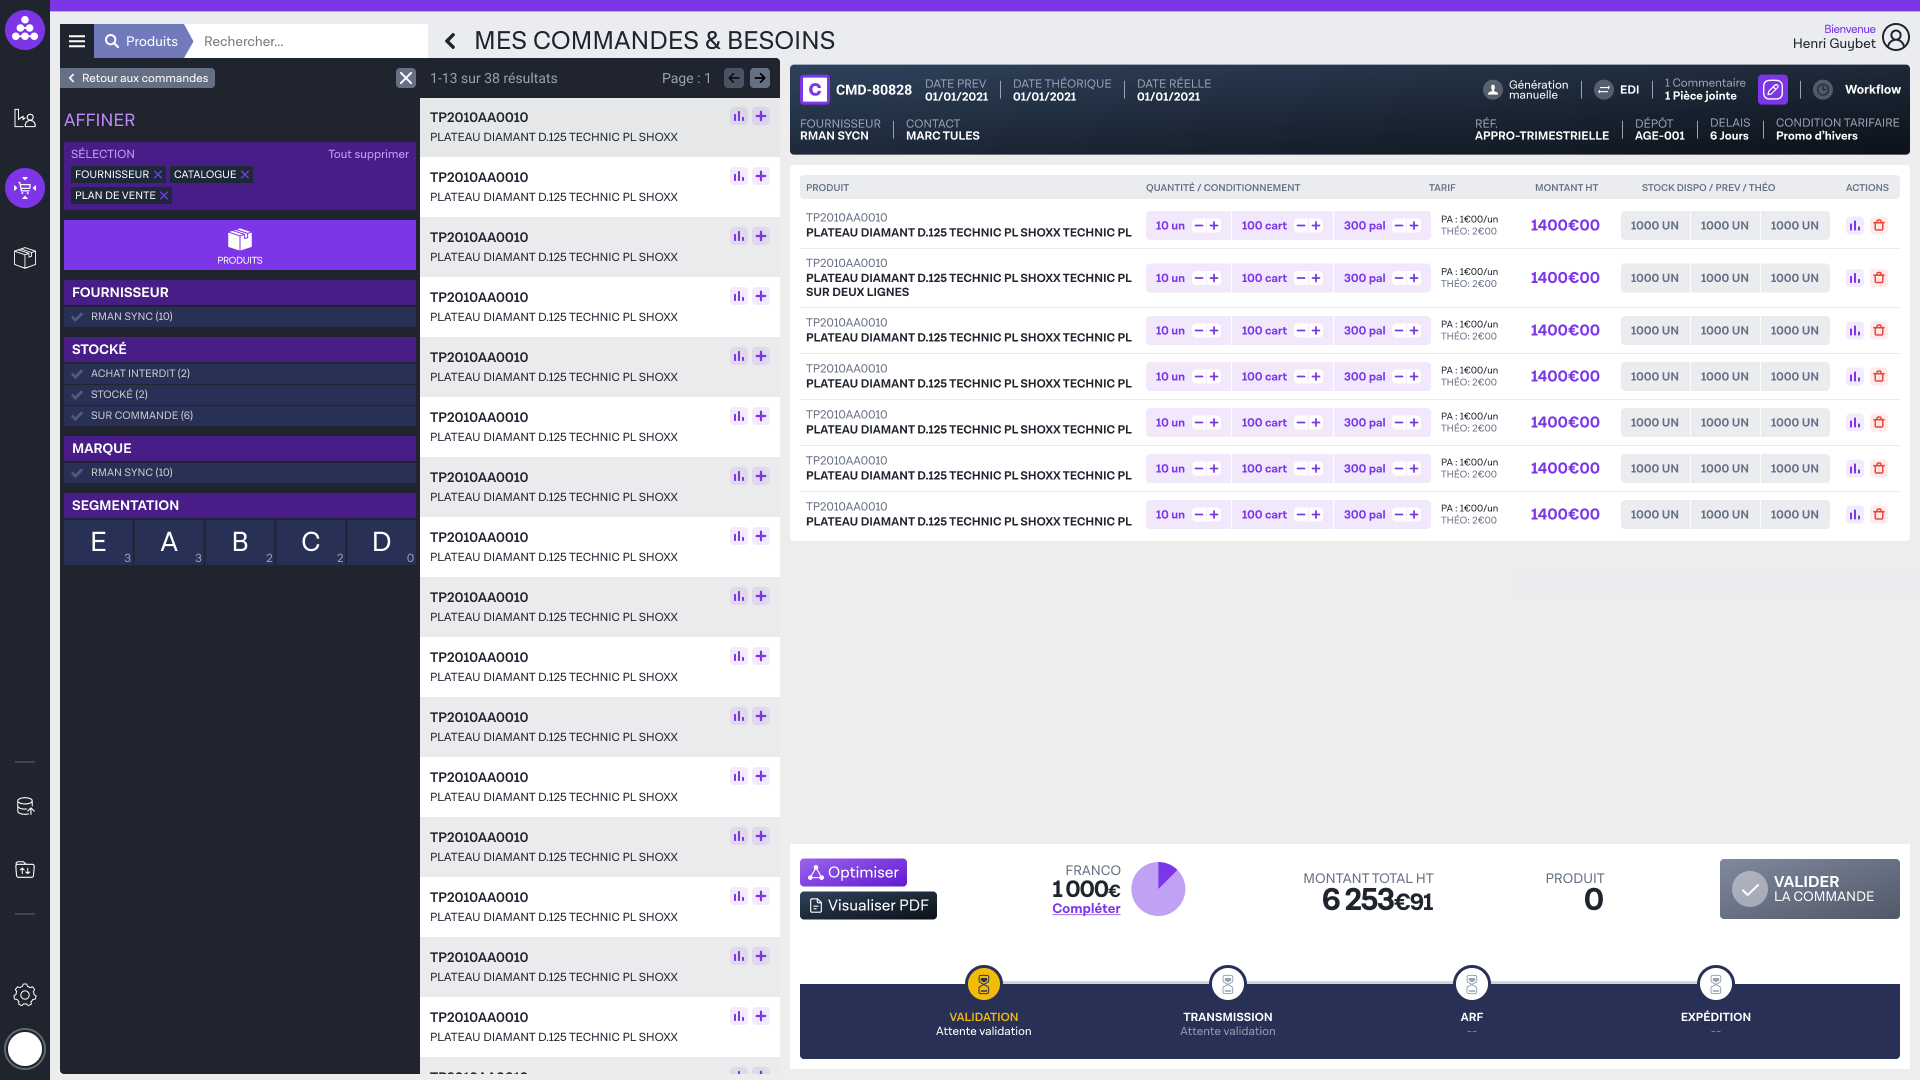Uncheck RMAN SYNC under Fournisseur
This screenshot has height=1080, width=1920.
(78, 316)
